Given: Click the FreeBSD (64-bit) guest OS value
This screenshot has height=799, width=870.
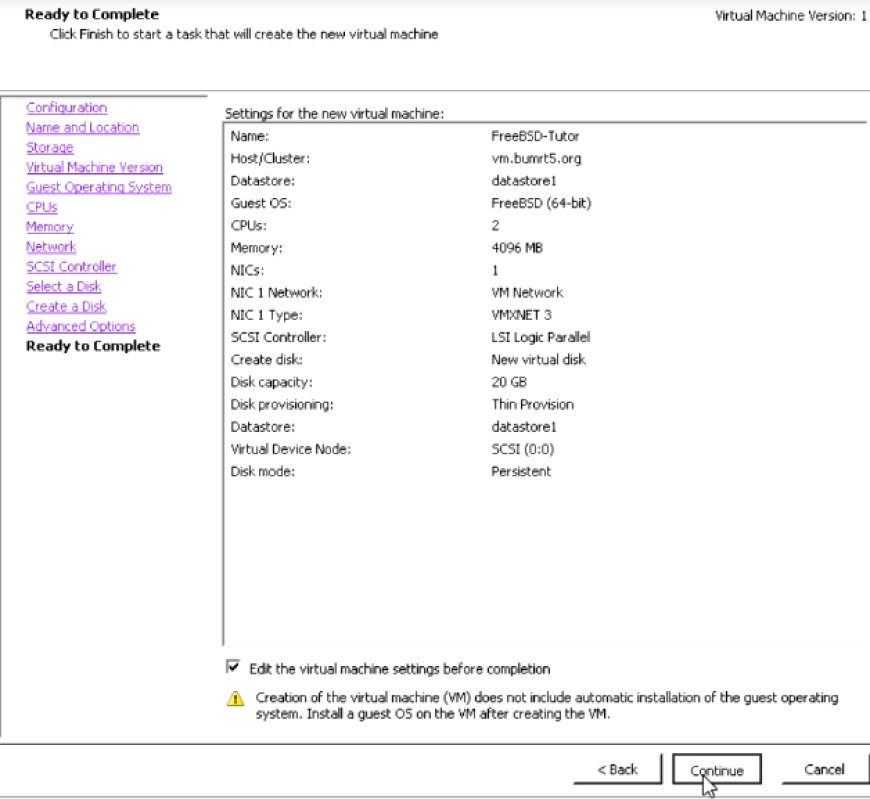Looking at the screenshot, I should [x=542, y=203].
